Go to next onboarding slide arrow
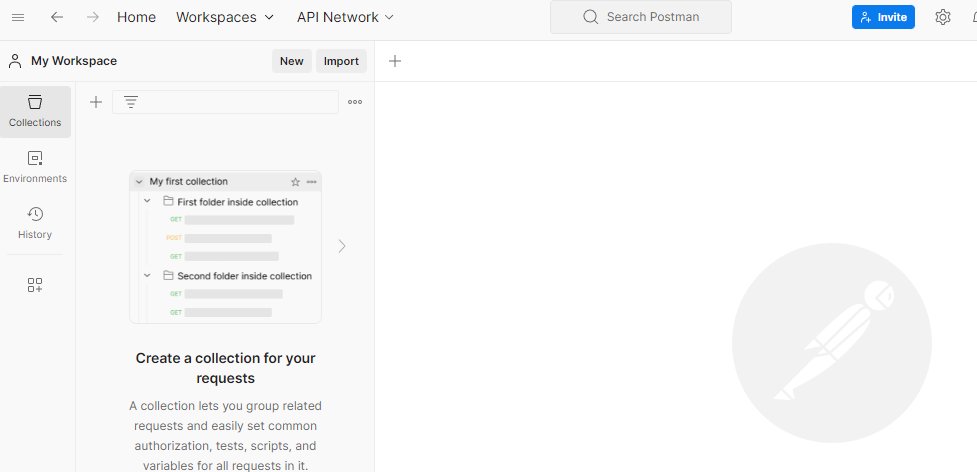The height and width of the screenshot is (472, 977). 341,246
